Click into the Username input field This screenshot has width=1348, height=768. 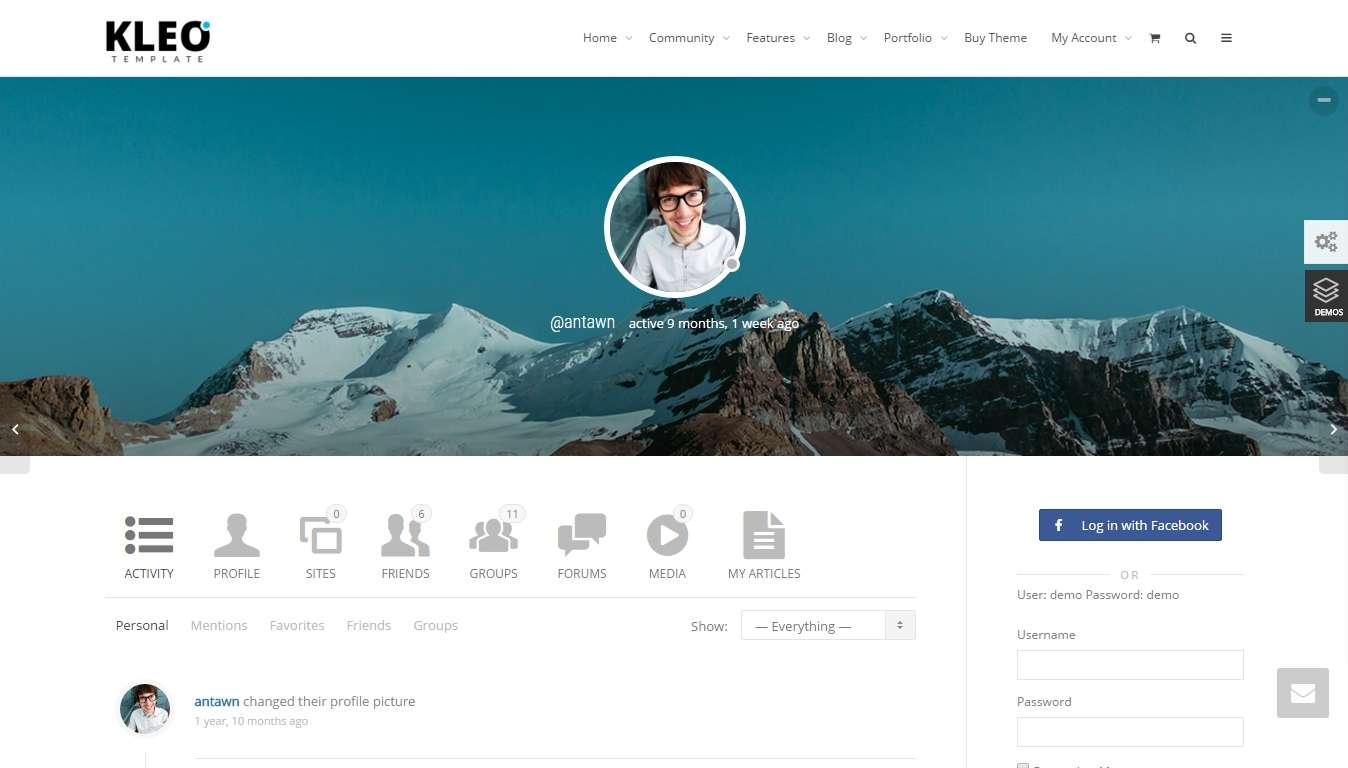(1130, 665)
